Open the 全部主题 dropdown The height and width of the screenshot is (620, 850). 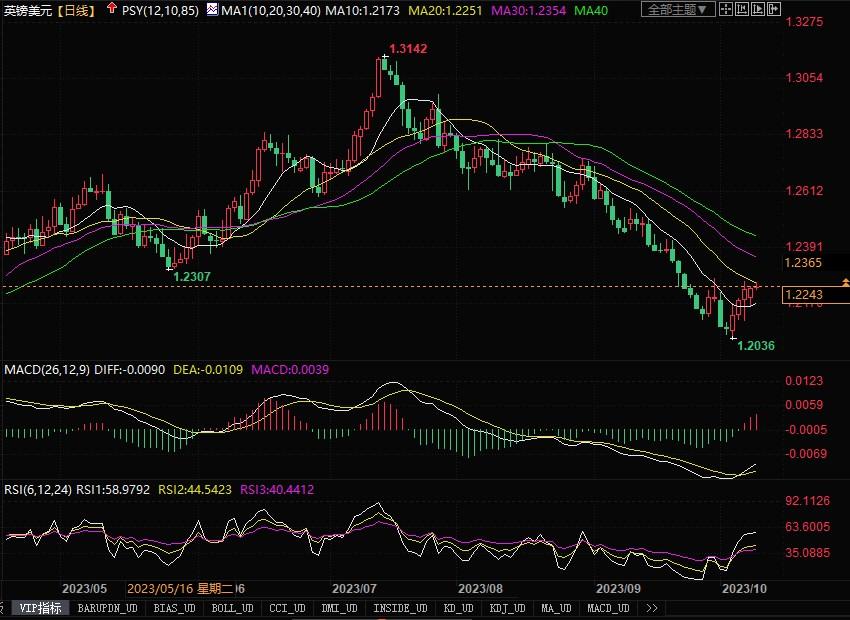point(677,10)
